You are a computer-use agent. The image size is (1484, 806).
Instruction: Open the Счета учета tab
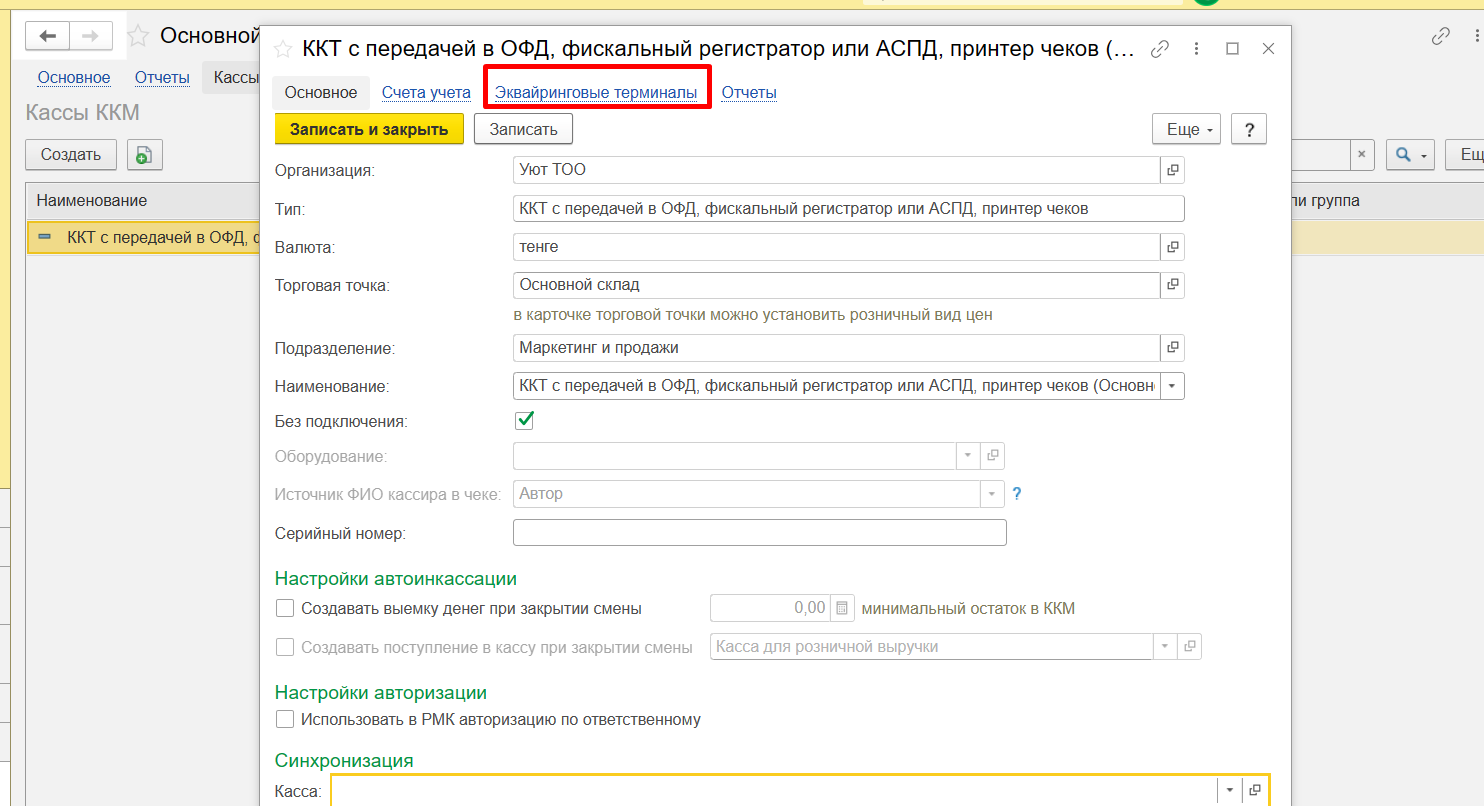tap(426, 92)
